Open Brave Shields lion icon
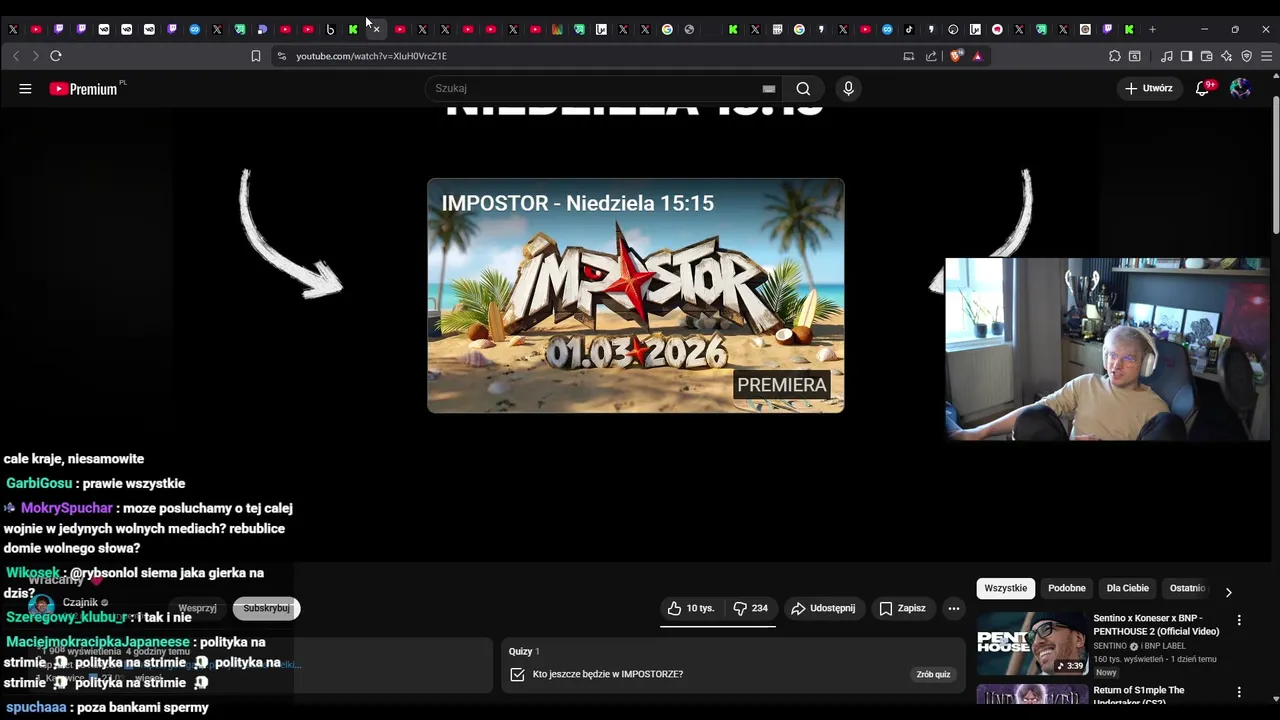 [x=956, y=56]
